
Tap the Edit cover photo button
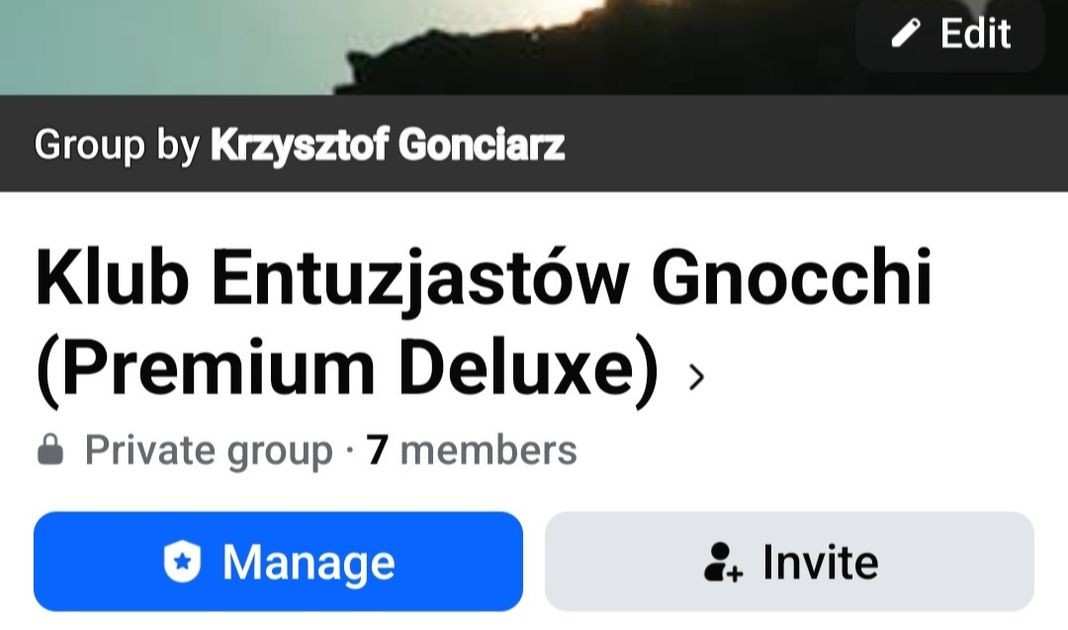point(950,34)
